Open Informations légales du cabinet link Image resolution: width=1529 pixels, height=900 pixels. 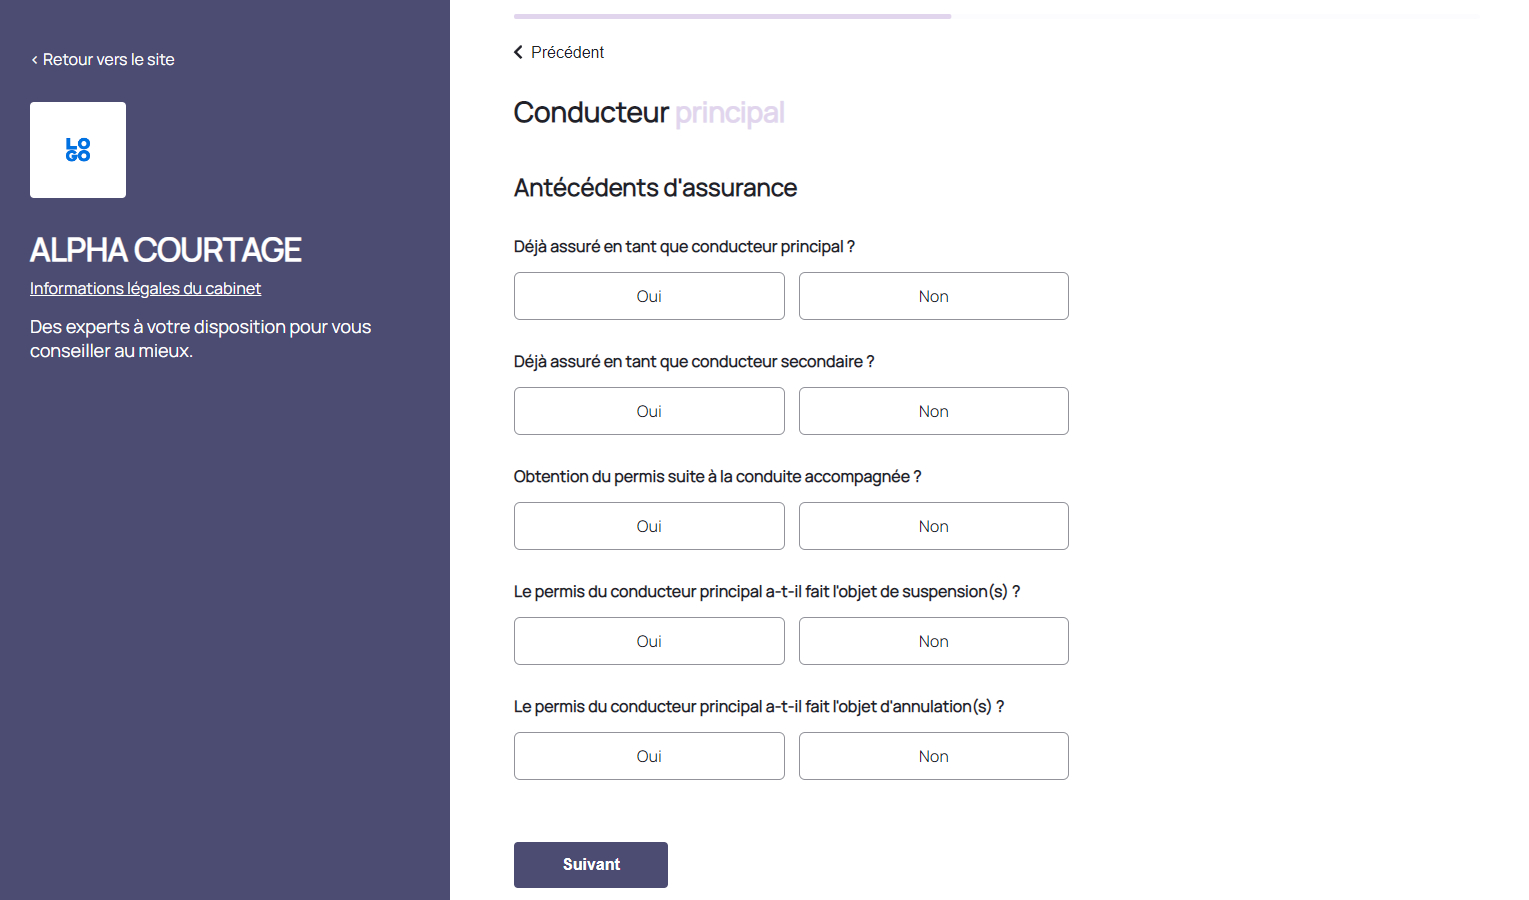click(x=145, y=289)
